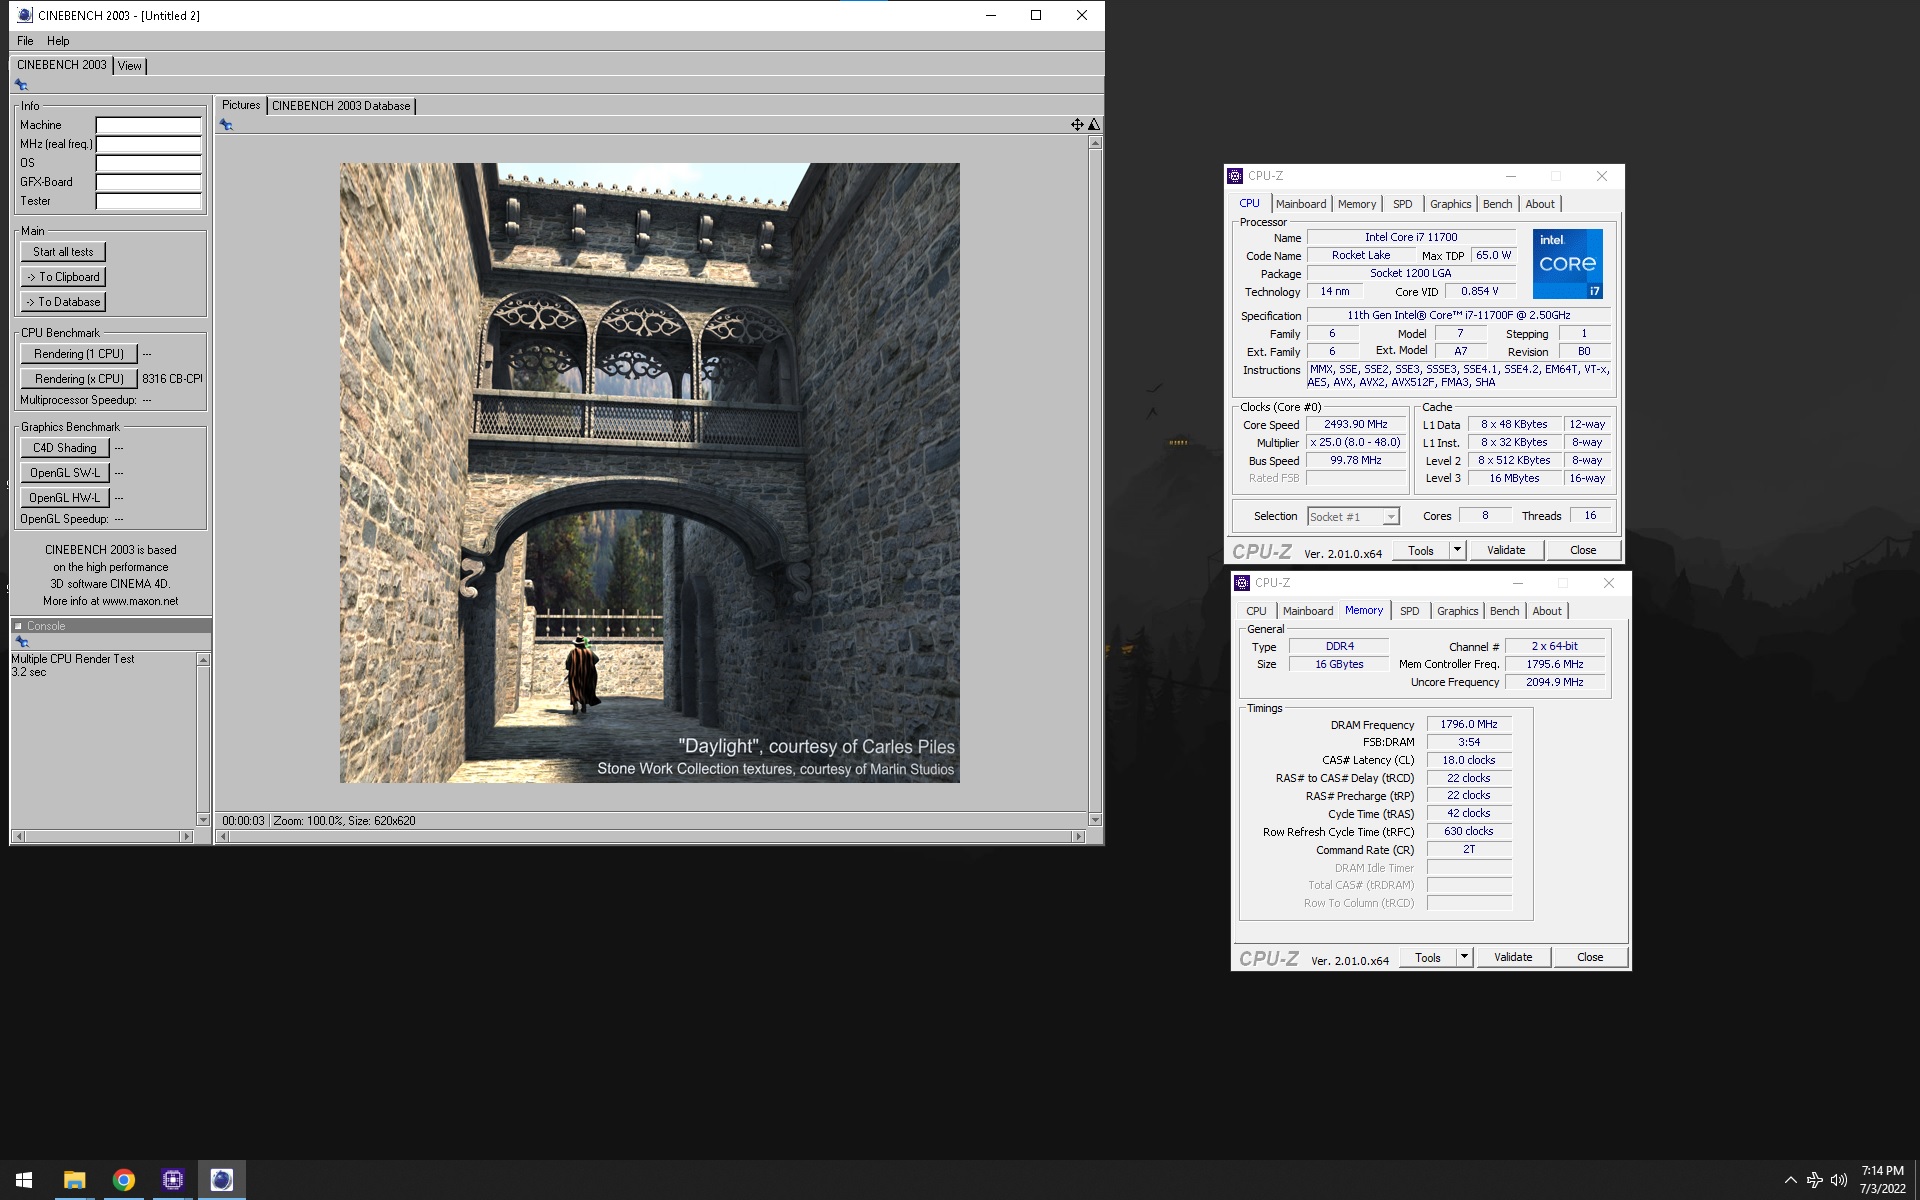Open Windows Start menu
Screen dimensions: 1920x1200
click(24, 1180)
